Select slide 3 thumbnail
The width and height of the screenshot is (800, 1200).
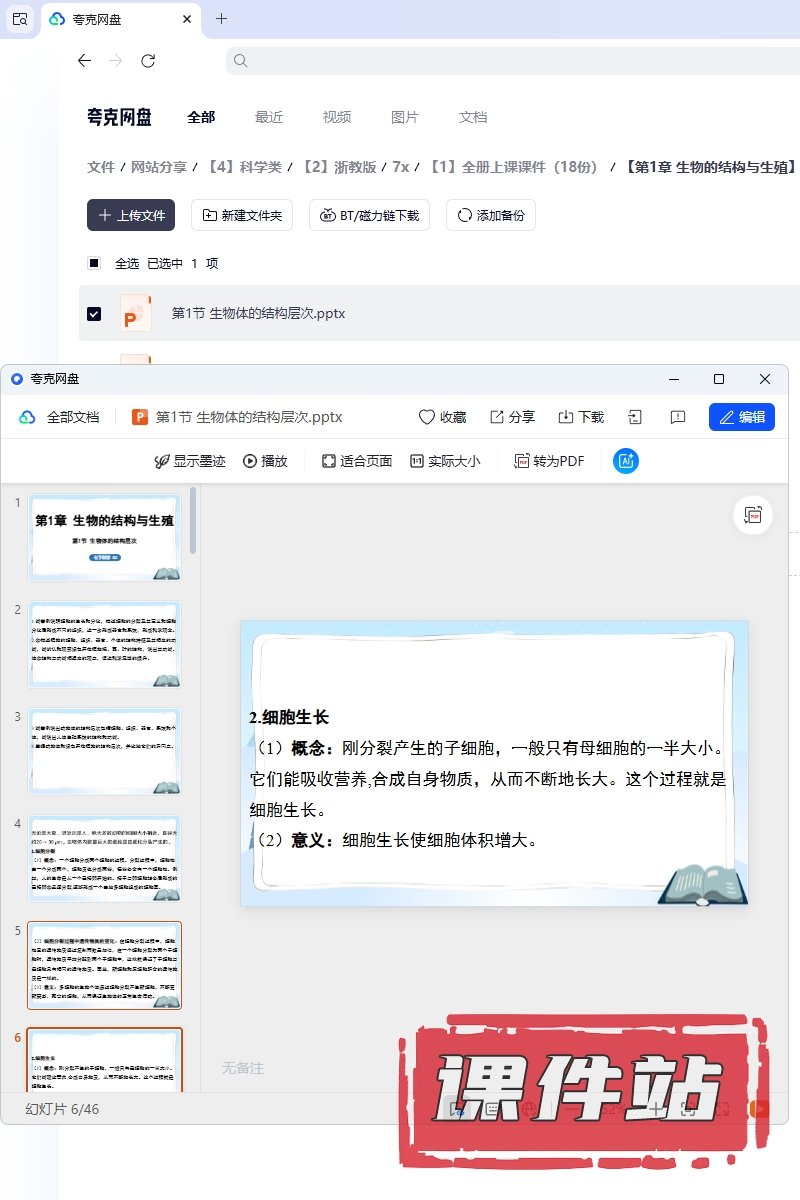[x=105, y=751]
